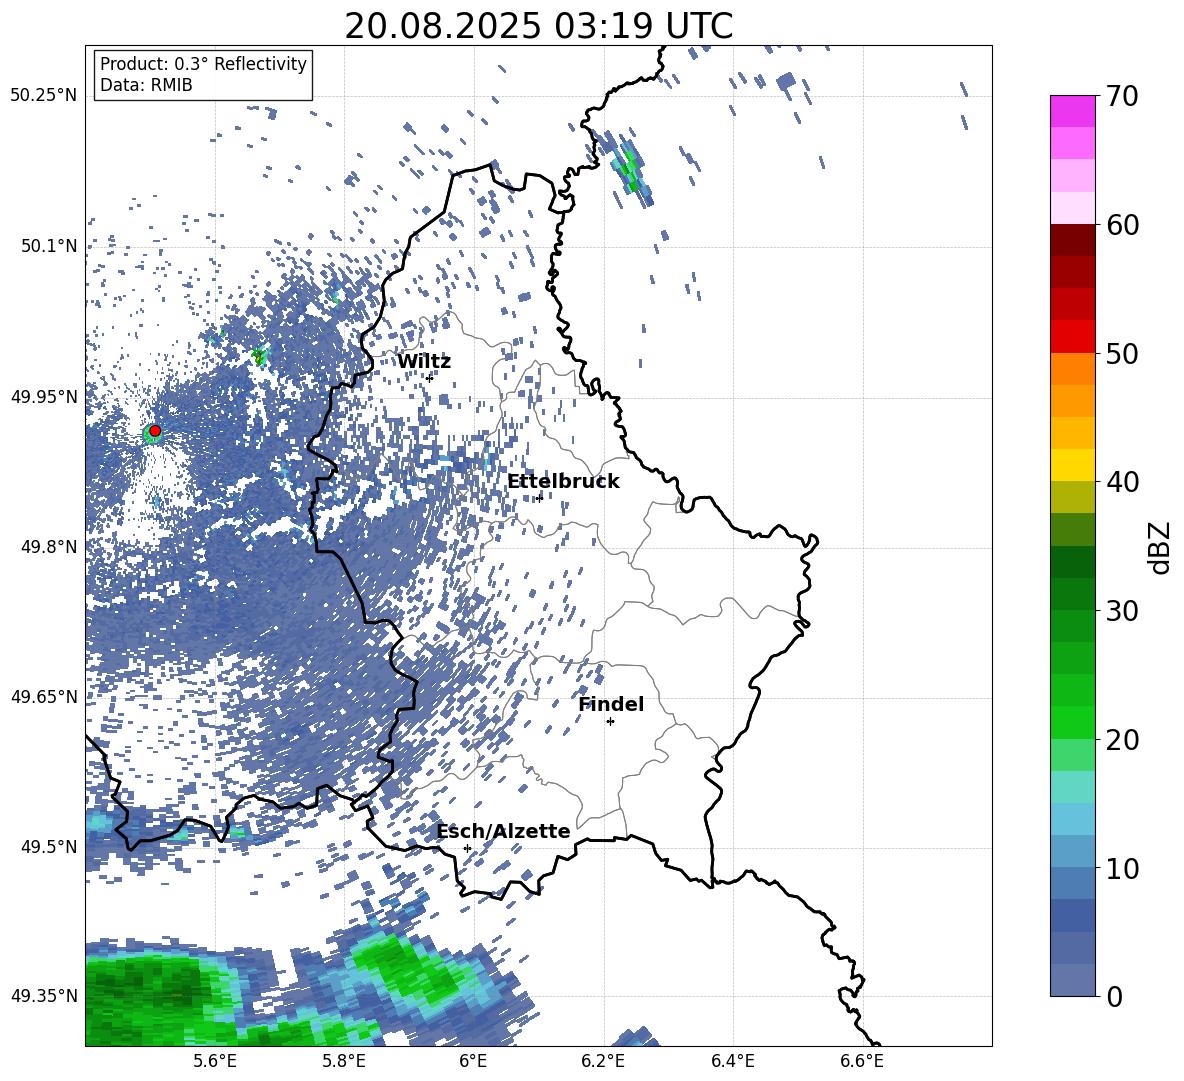1184x1081 pixels.
Task: Pick the dark maroon swatch below 60
Action: point(1072,240)
